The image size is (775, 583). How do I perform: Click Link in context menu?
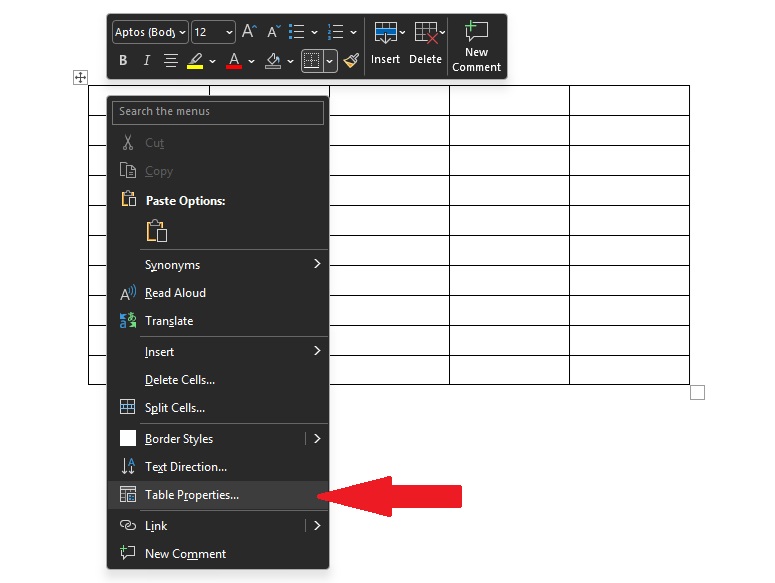pyautogui.click(x=207, y=526)
